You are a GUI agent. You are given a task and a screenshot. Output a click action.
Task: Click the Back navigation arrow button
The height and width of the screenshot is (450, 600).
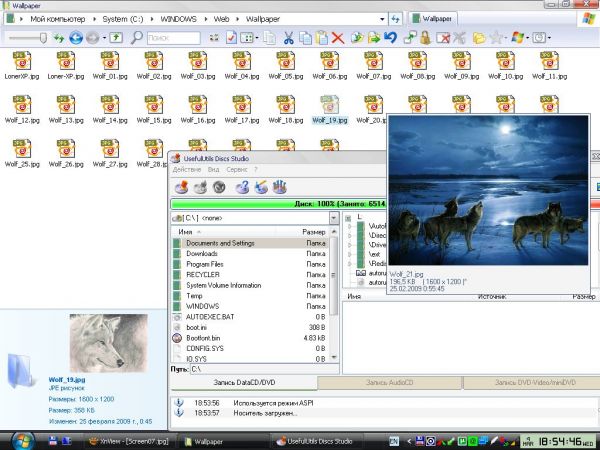(76, 38)
